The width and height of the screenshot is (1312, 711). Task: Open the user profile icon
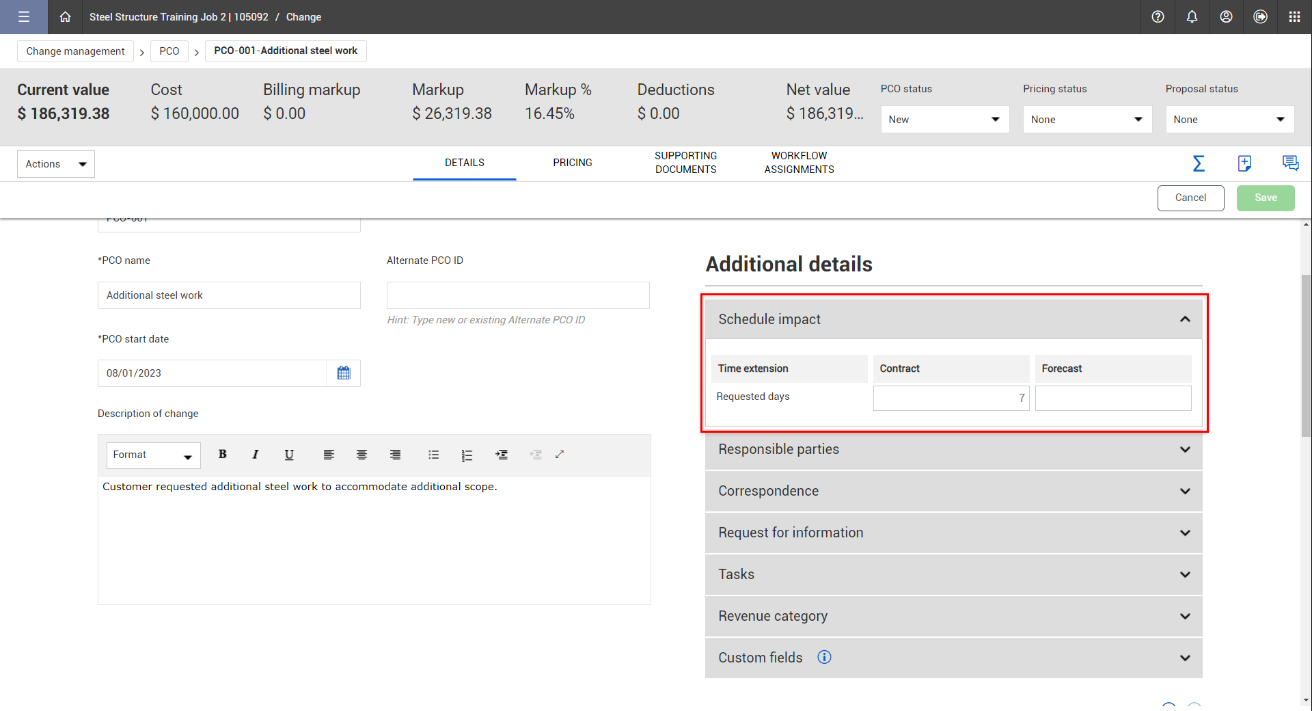(x=1226, y=17)
